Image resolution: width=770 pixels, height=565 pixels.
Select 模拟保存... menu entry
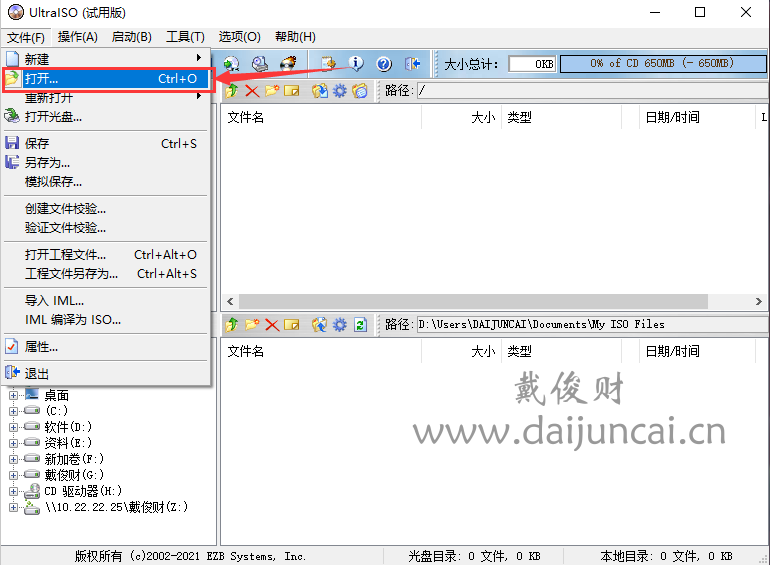pos(106,182)
